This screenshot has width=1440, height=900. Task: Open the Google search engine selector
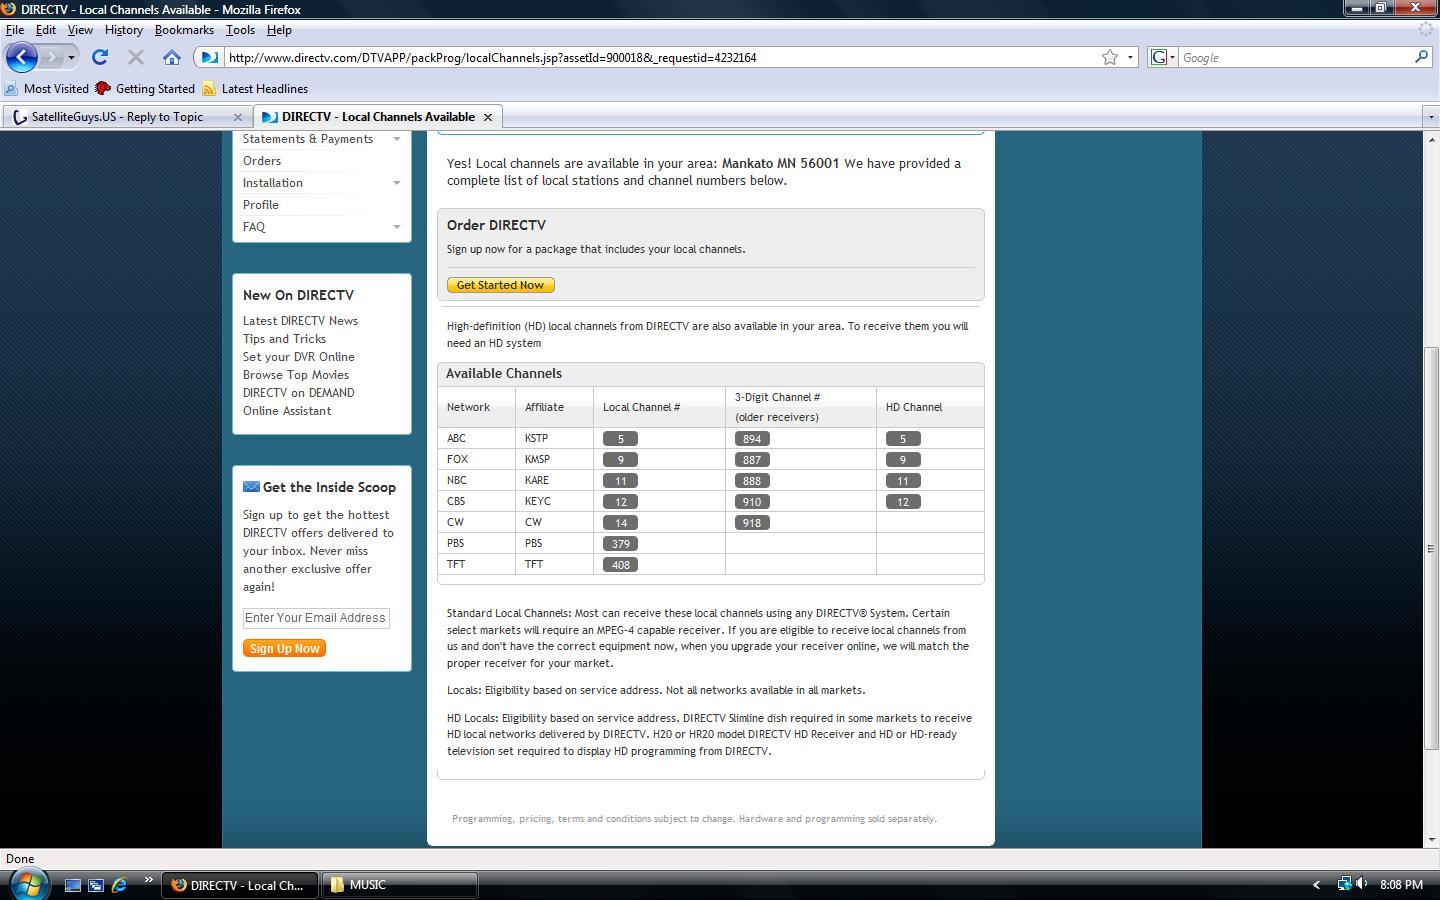[x=1162, y=57]
